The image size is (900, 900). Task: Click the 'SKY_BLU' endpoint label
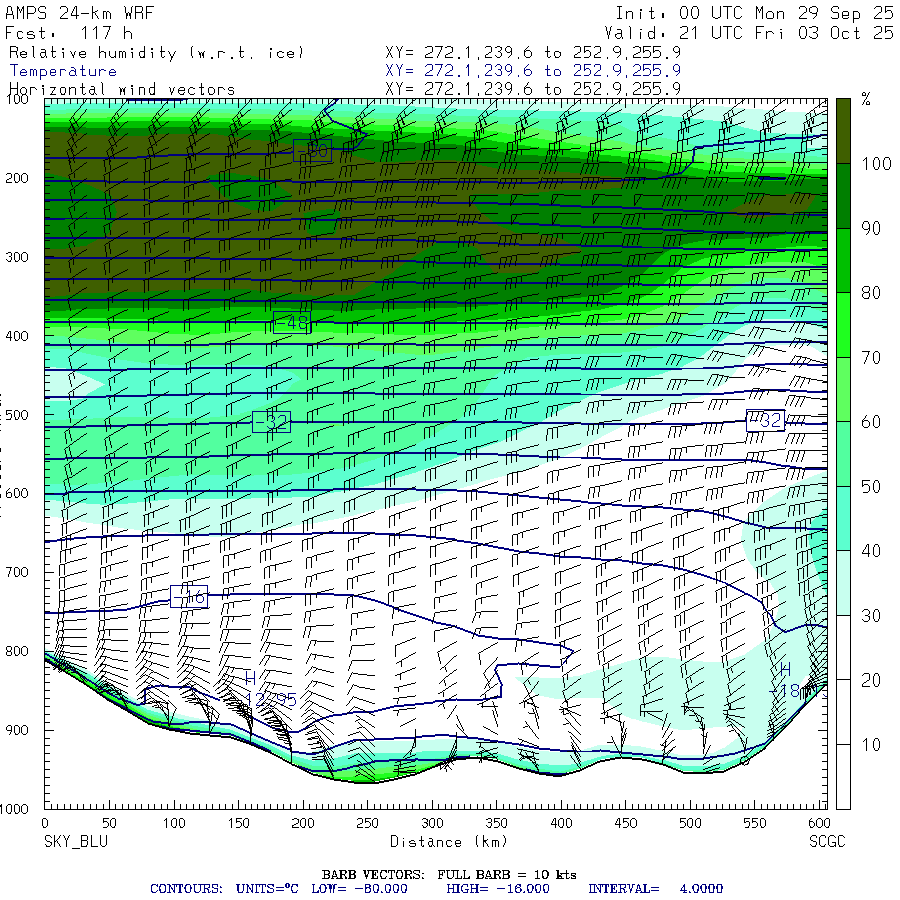76,841
